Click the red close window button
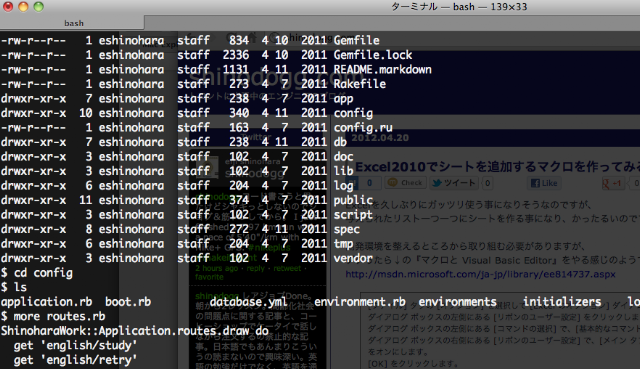Viewport: 640px width, 369px height. click(x=8, y=7)
